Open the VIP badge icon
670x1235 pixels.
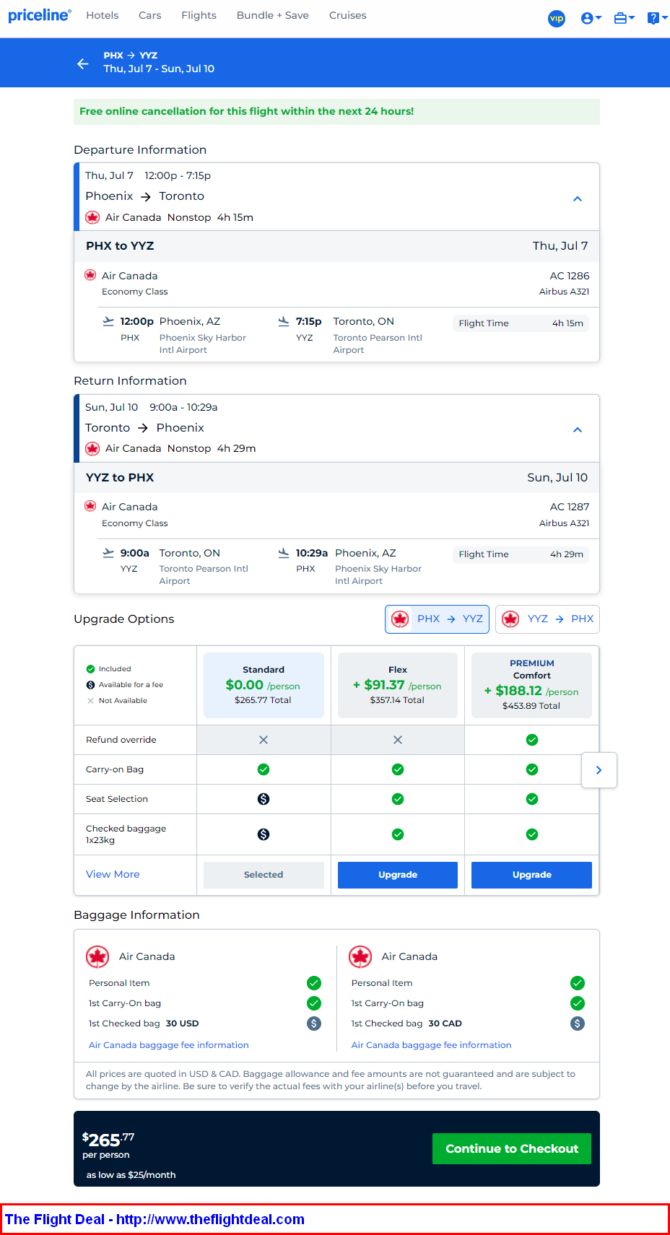[557, 18]
